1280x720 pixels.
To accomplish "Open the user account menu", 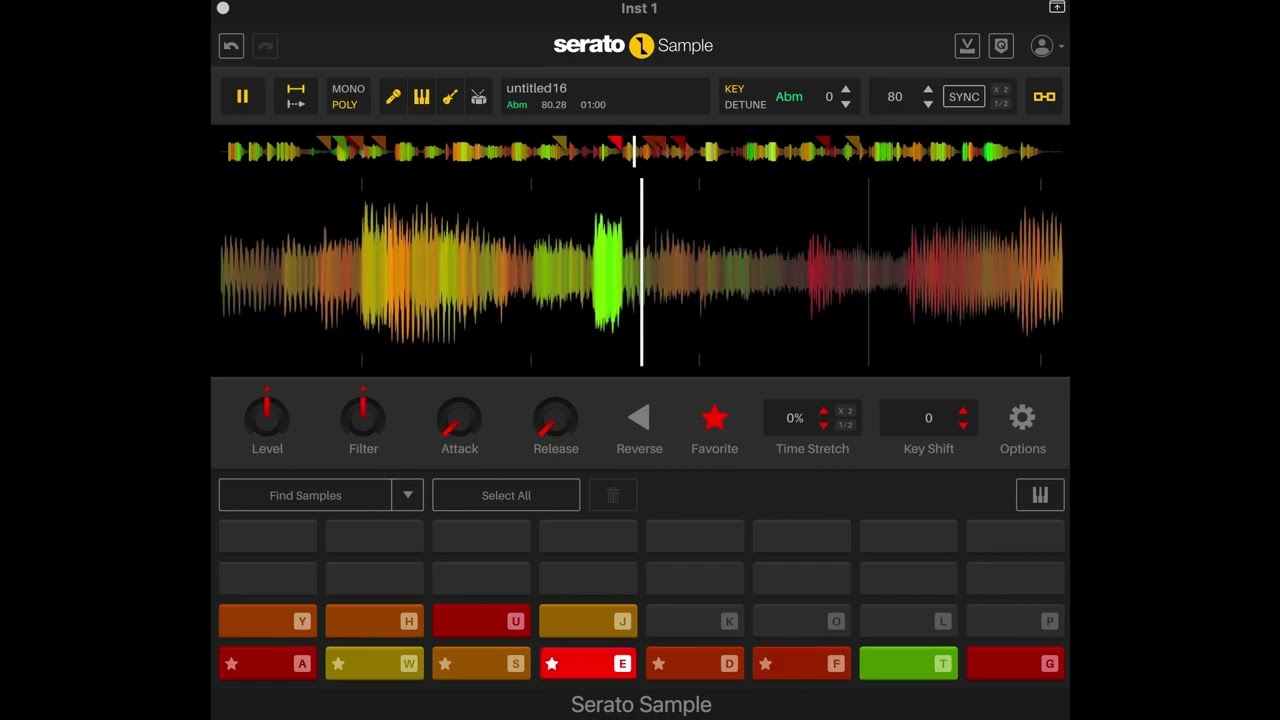I will [x=1043, y=46].
